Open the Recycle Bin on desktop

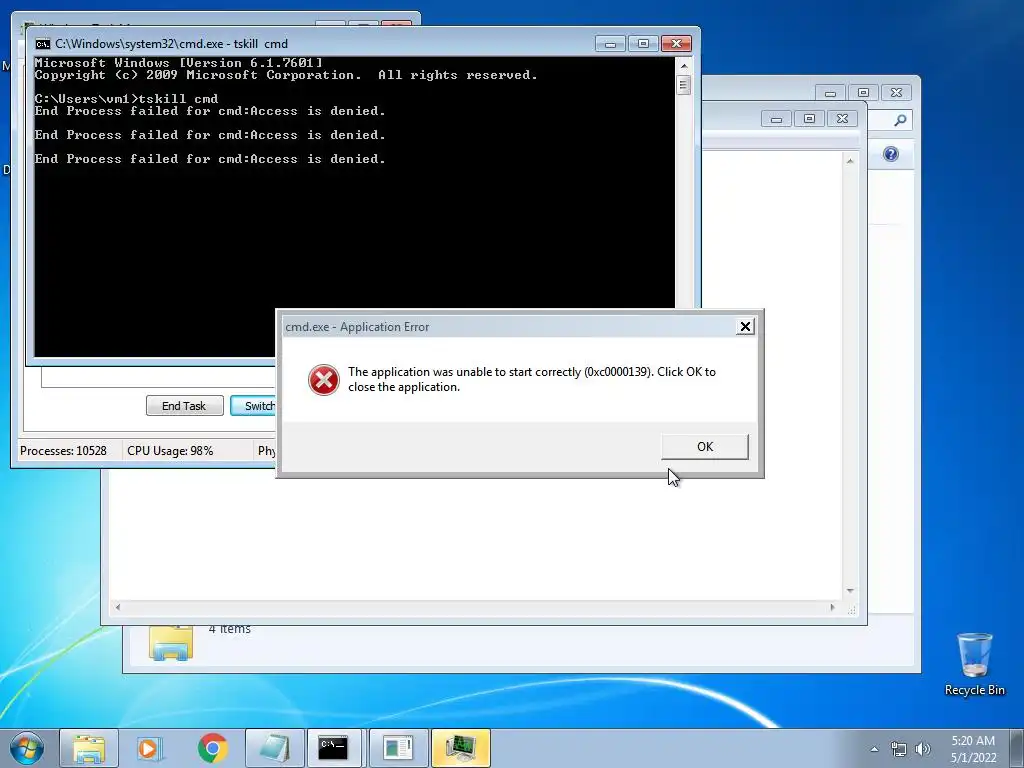point(974,664)
